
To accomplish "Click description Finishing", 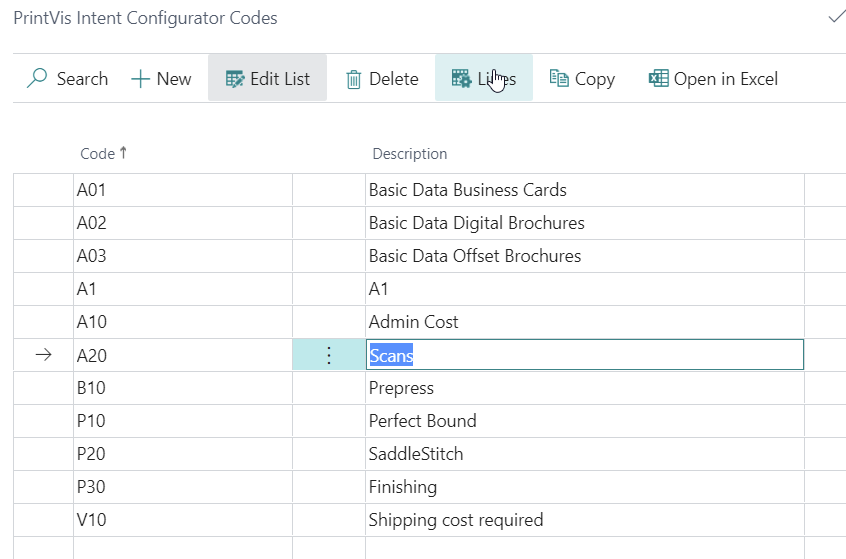I will point(402,487).
